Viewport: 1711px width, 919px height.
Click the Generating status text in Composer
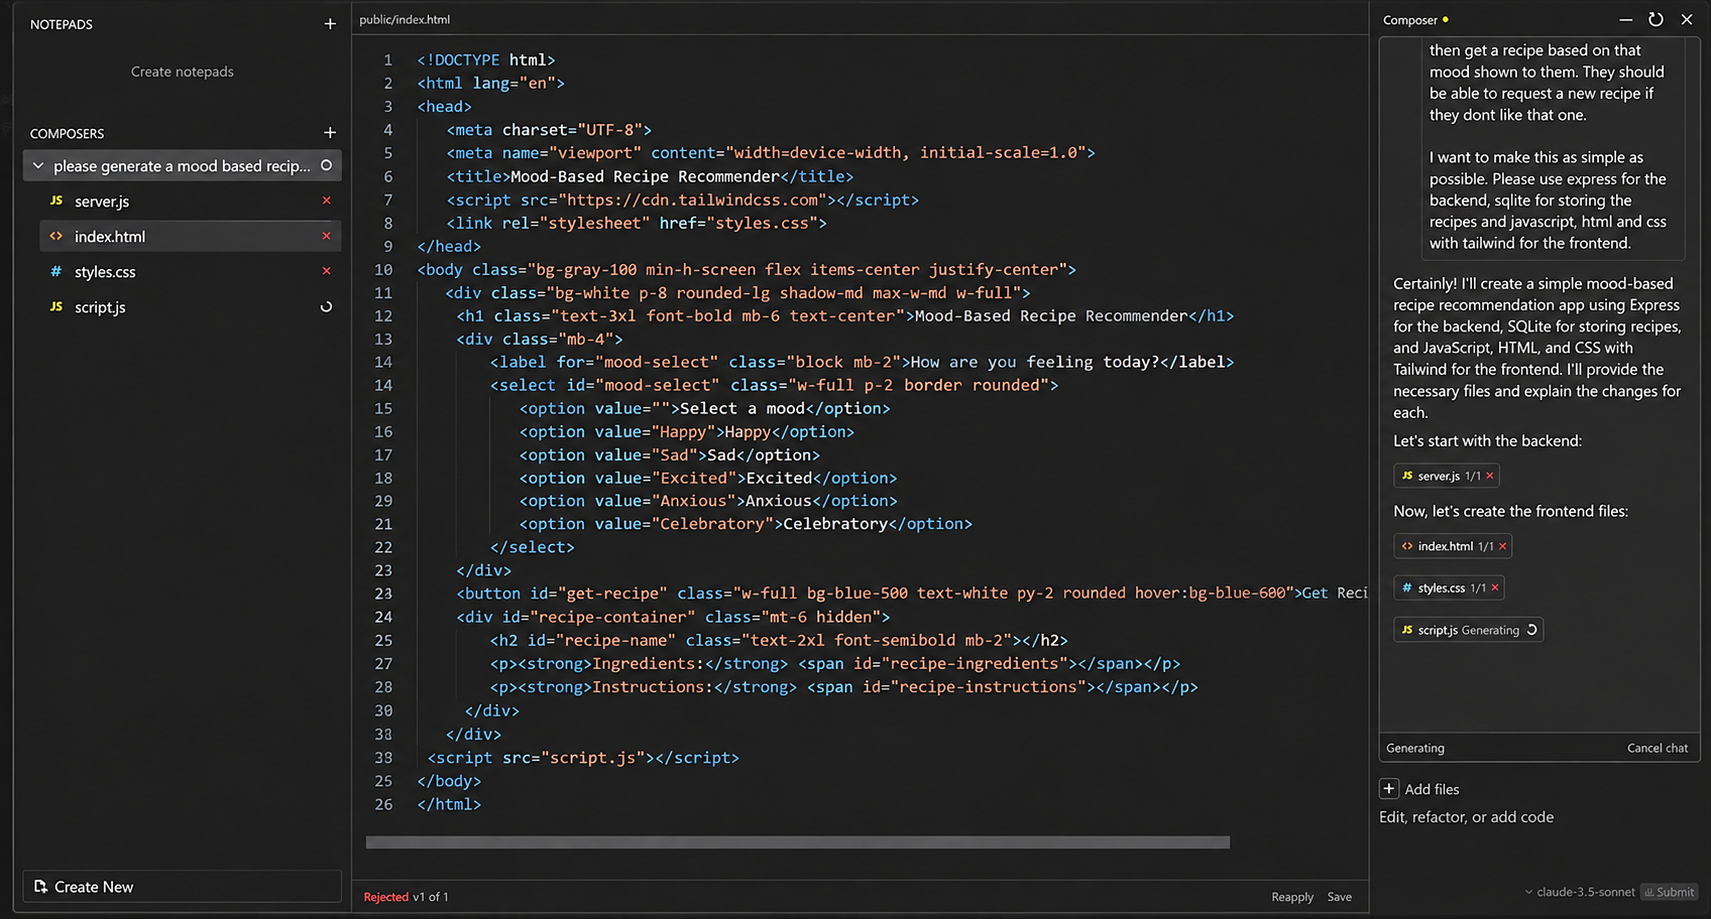tap(1415, 748)
